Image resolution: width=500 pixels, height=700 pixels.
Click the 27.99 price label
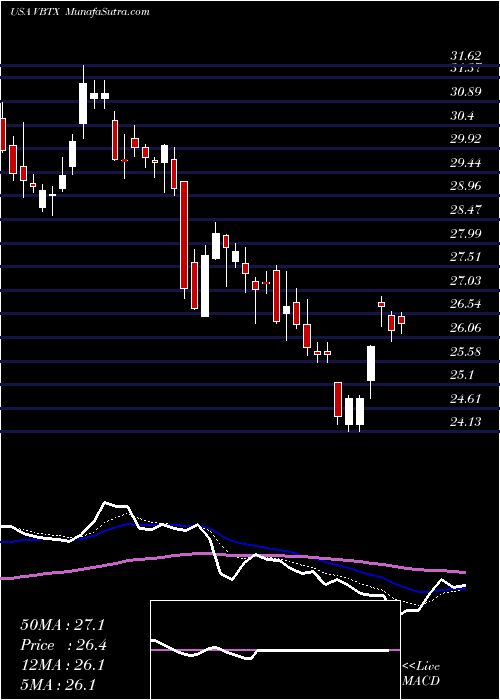point(466,233)
